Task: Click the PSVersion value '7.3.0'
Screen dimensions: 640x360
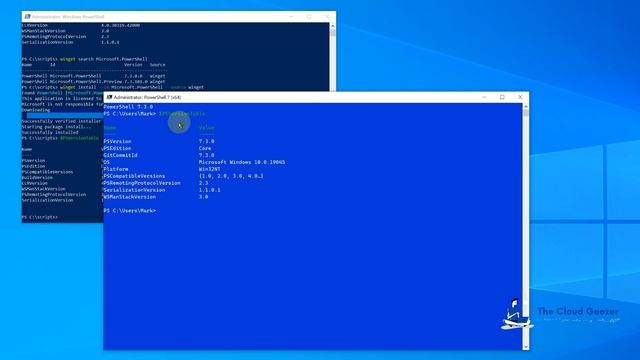Action: click(207, 142)
